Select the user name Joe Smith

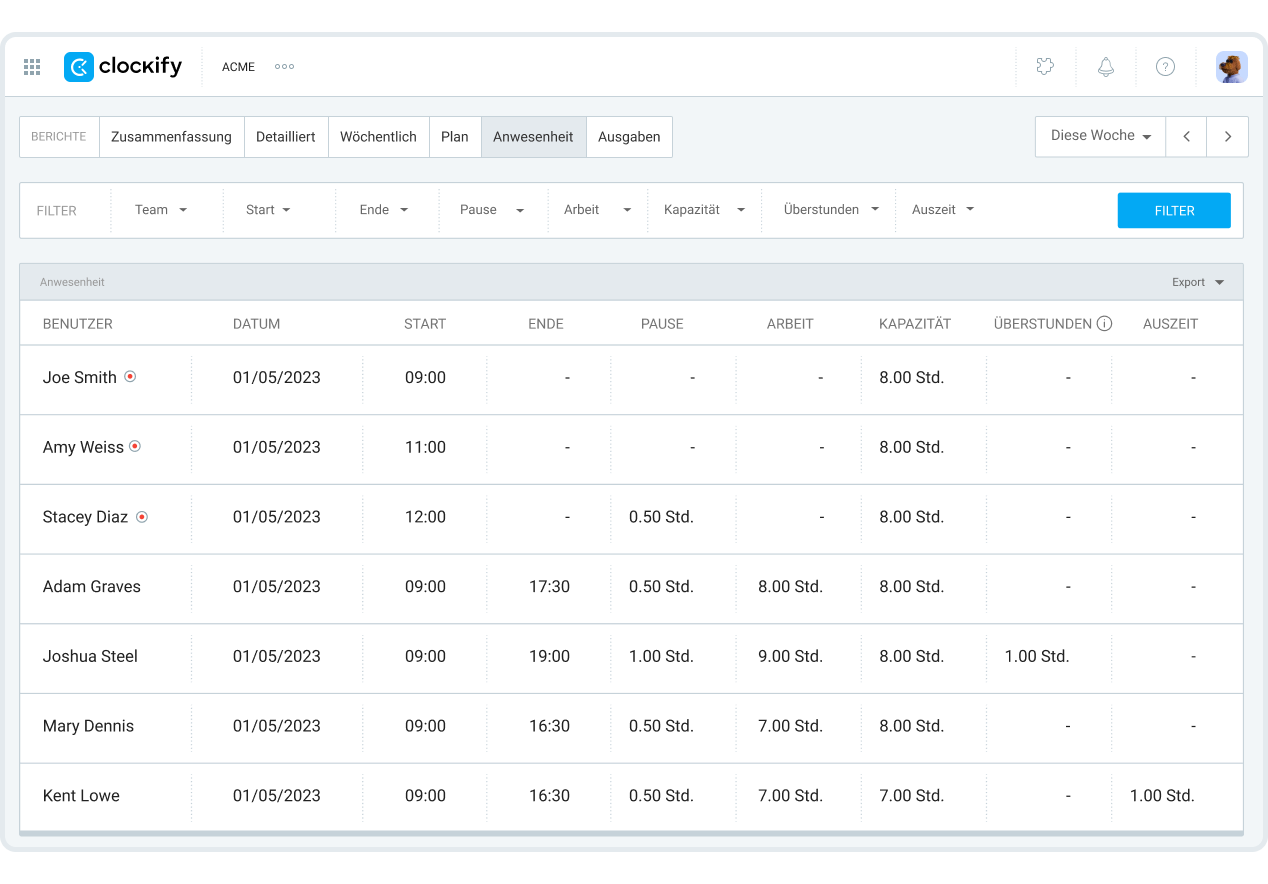(80, 377)
